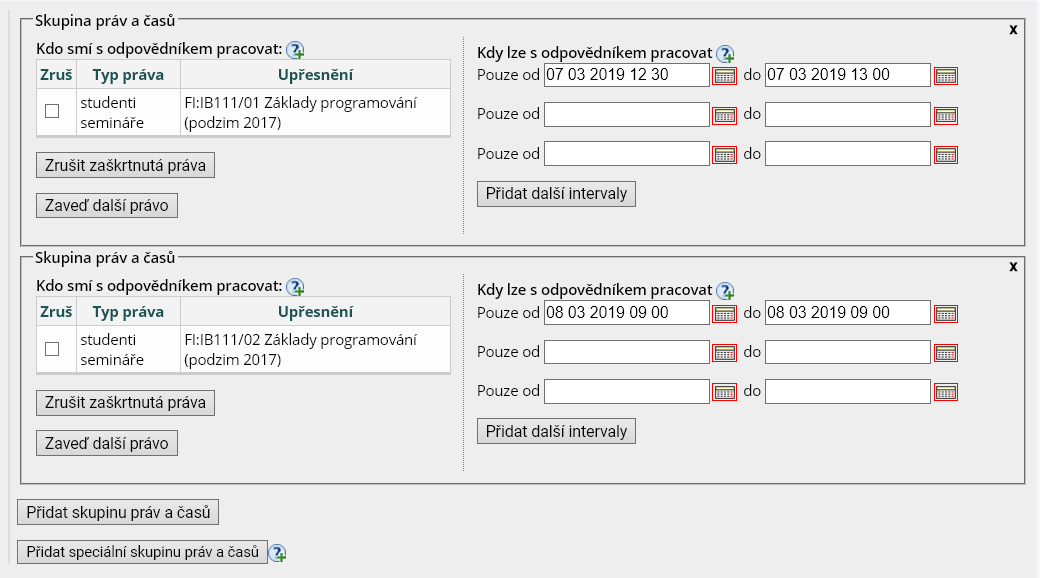Click the end field containing 08 03 2019 09 00

point(847,313)
